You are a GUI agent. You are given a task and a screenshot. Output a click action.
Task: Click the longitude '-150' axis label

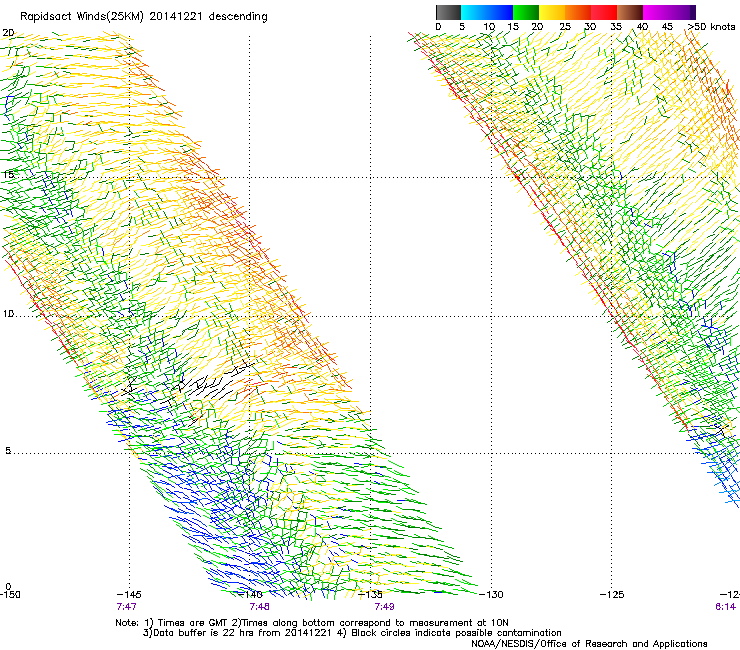pos(10,595)
